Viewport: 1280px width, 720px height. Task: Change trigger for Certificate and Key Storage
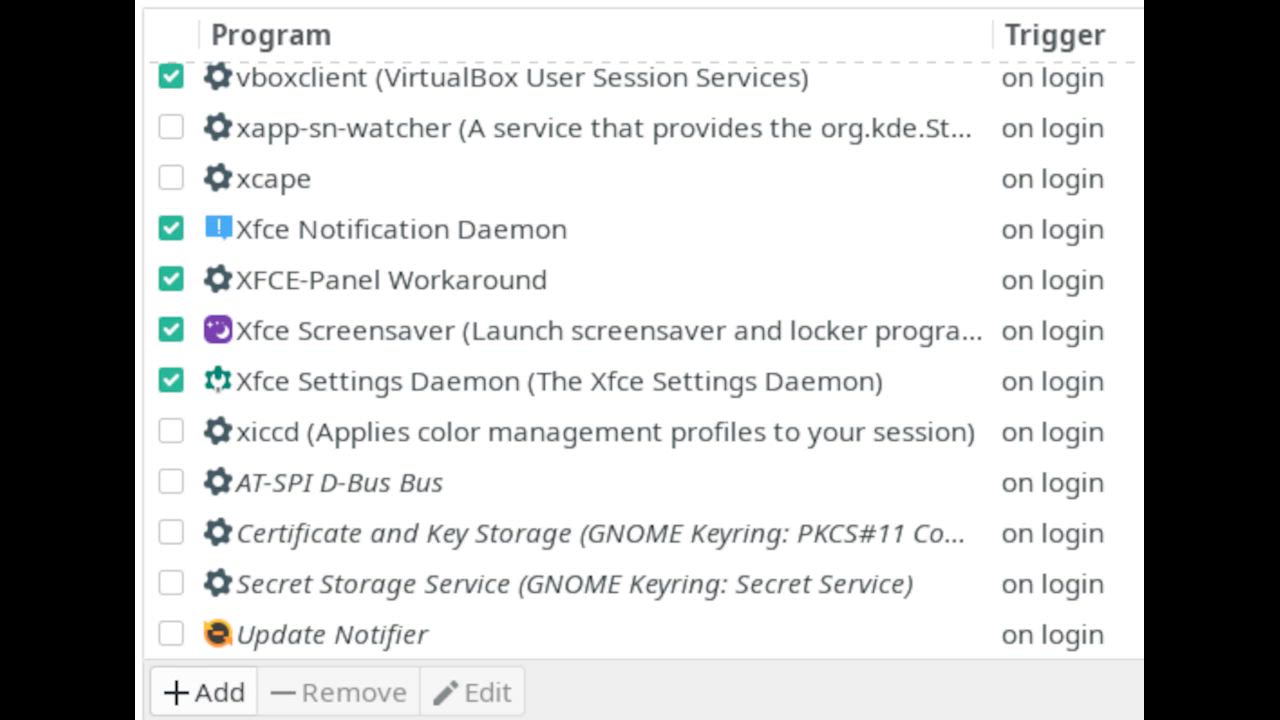point(1052,534)
